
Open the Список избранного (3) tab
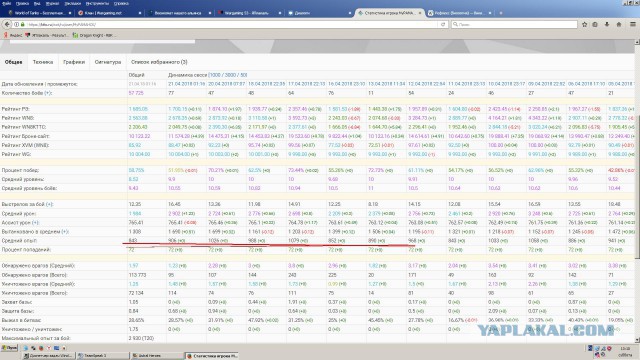tap(159, 62)
